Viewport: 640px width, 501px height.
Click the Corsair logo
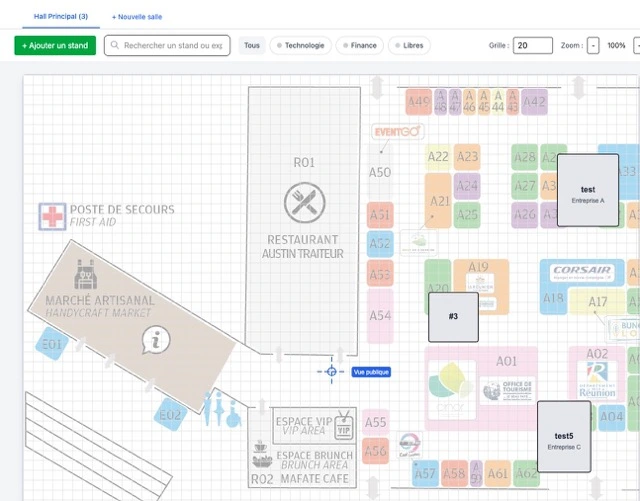tap(582, 272)
